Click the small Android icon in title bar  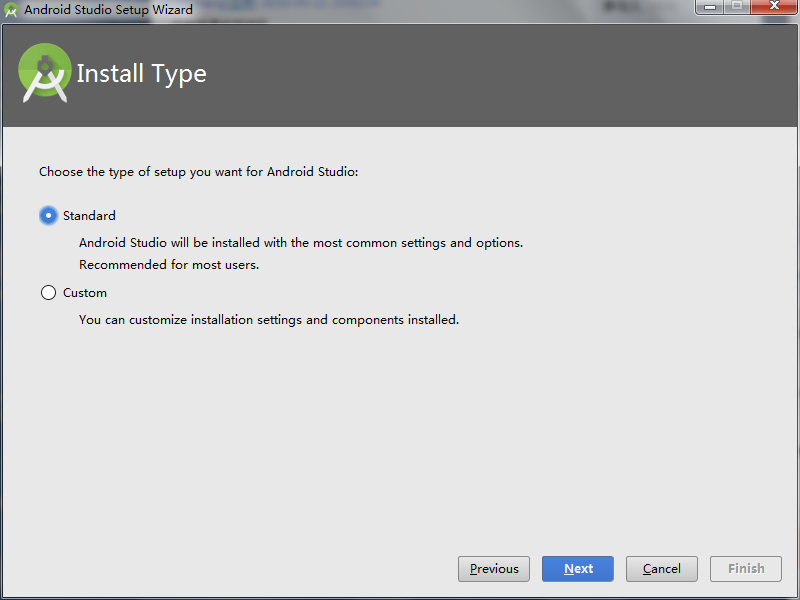(x=11, y=11)
